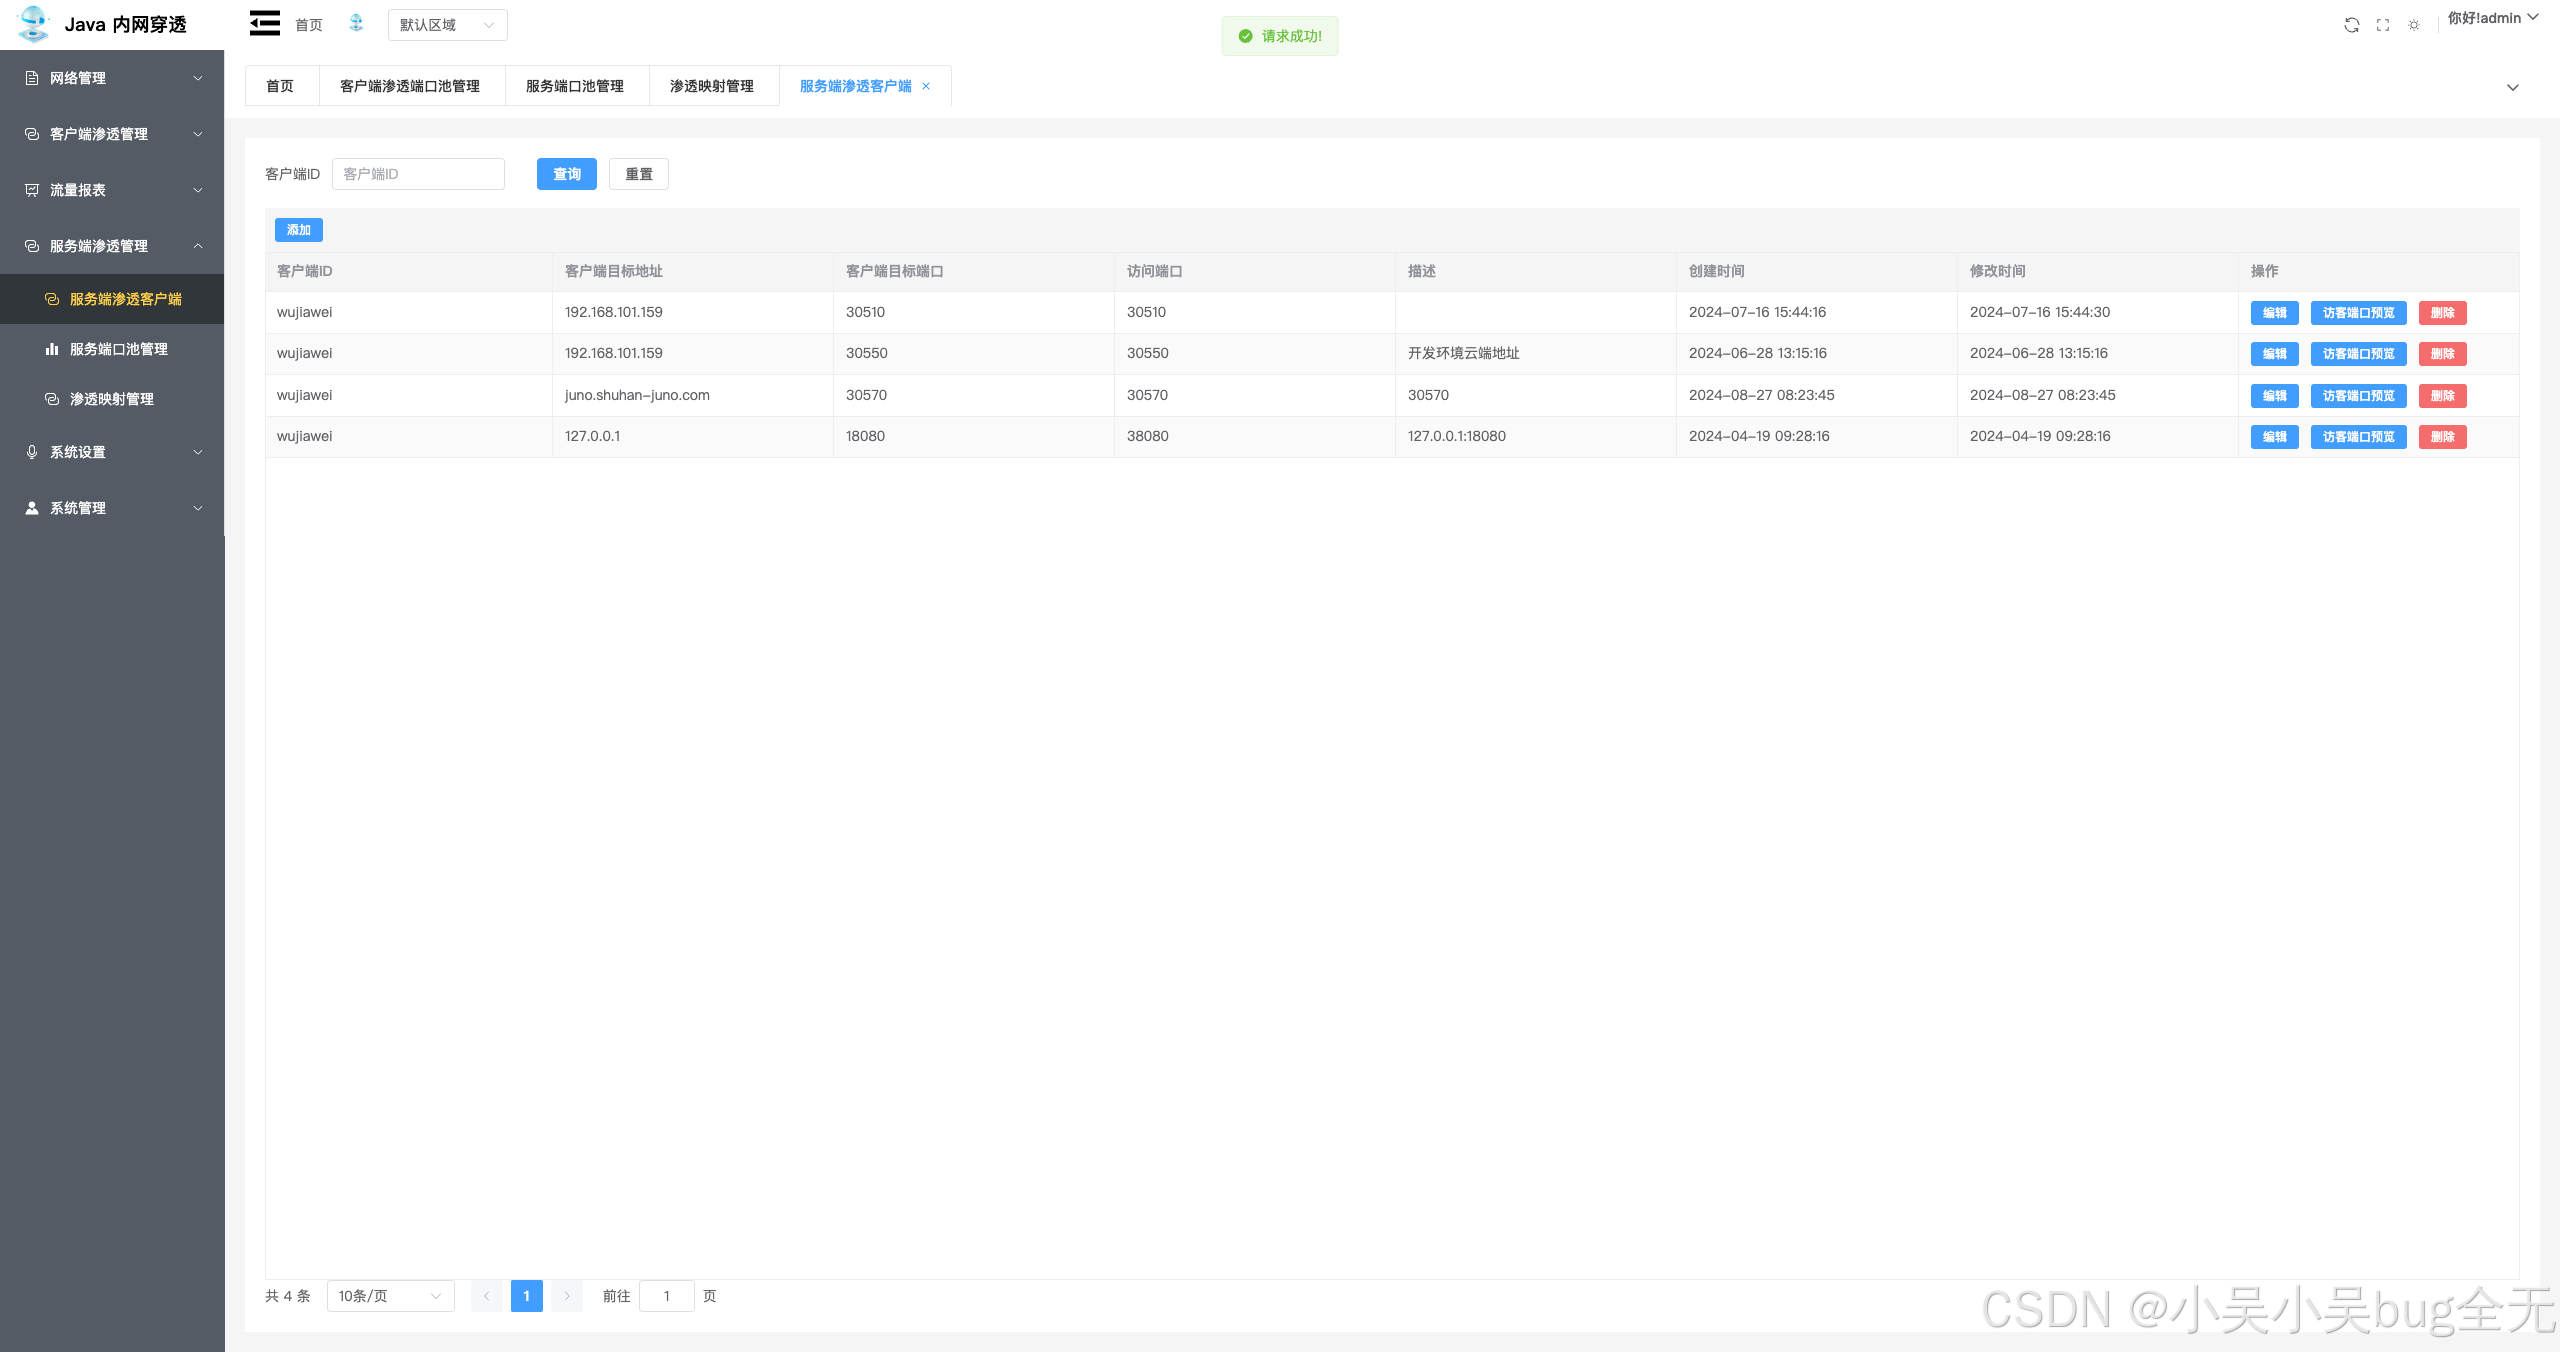Click the next page arrow
The image size is (2560, 1352).
tap(567, 1296)
